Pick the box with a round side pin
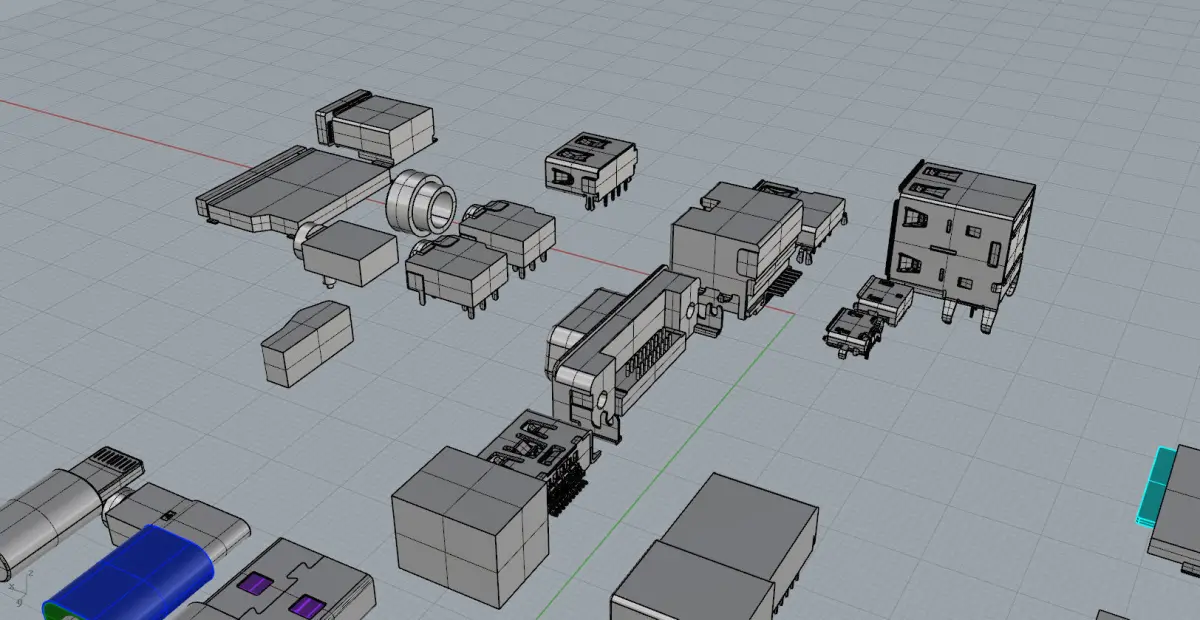The height and width of the screenshot is (620, 1200). click(x=345, y=252)
